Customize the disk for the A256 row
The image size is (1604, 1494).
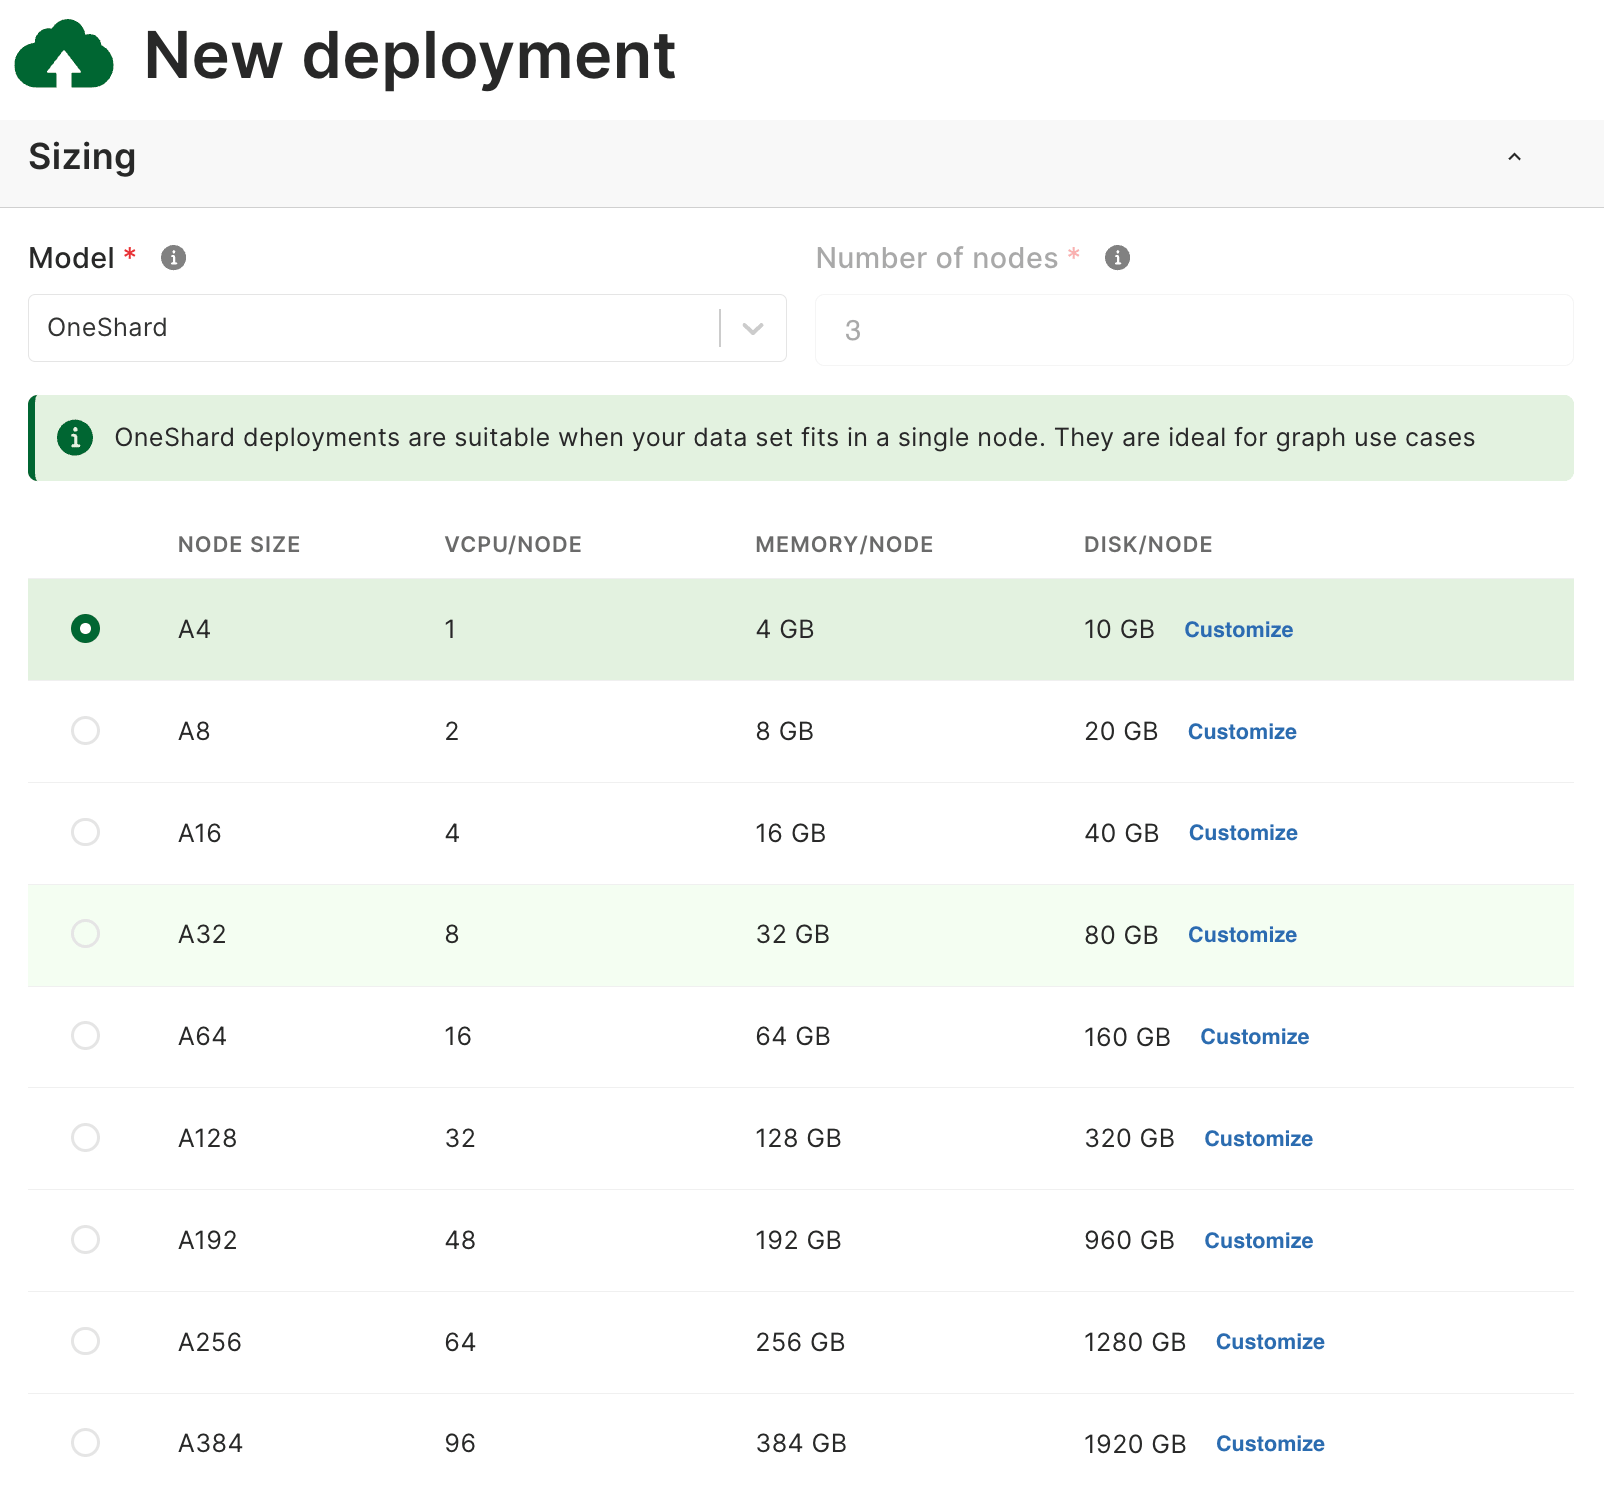1270,1342
